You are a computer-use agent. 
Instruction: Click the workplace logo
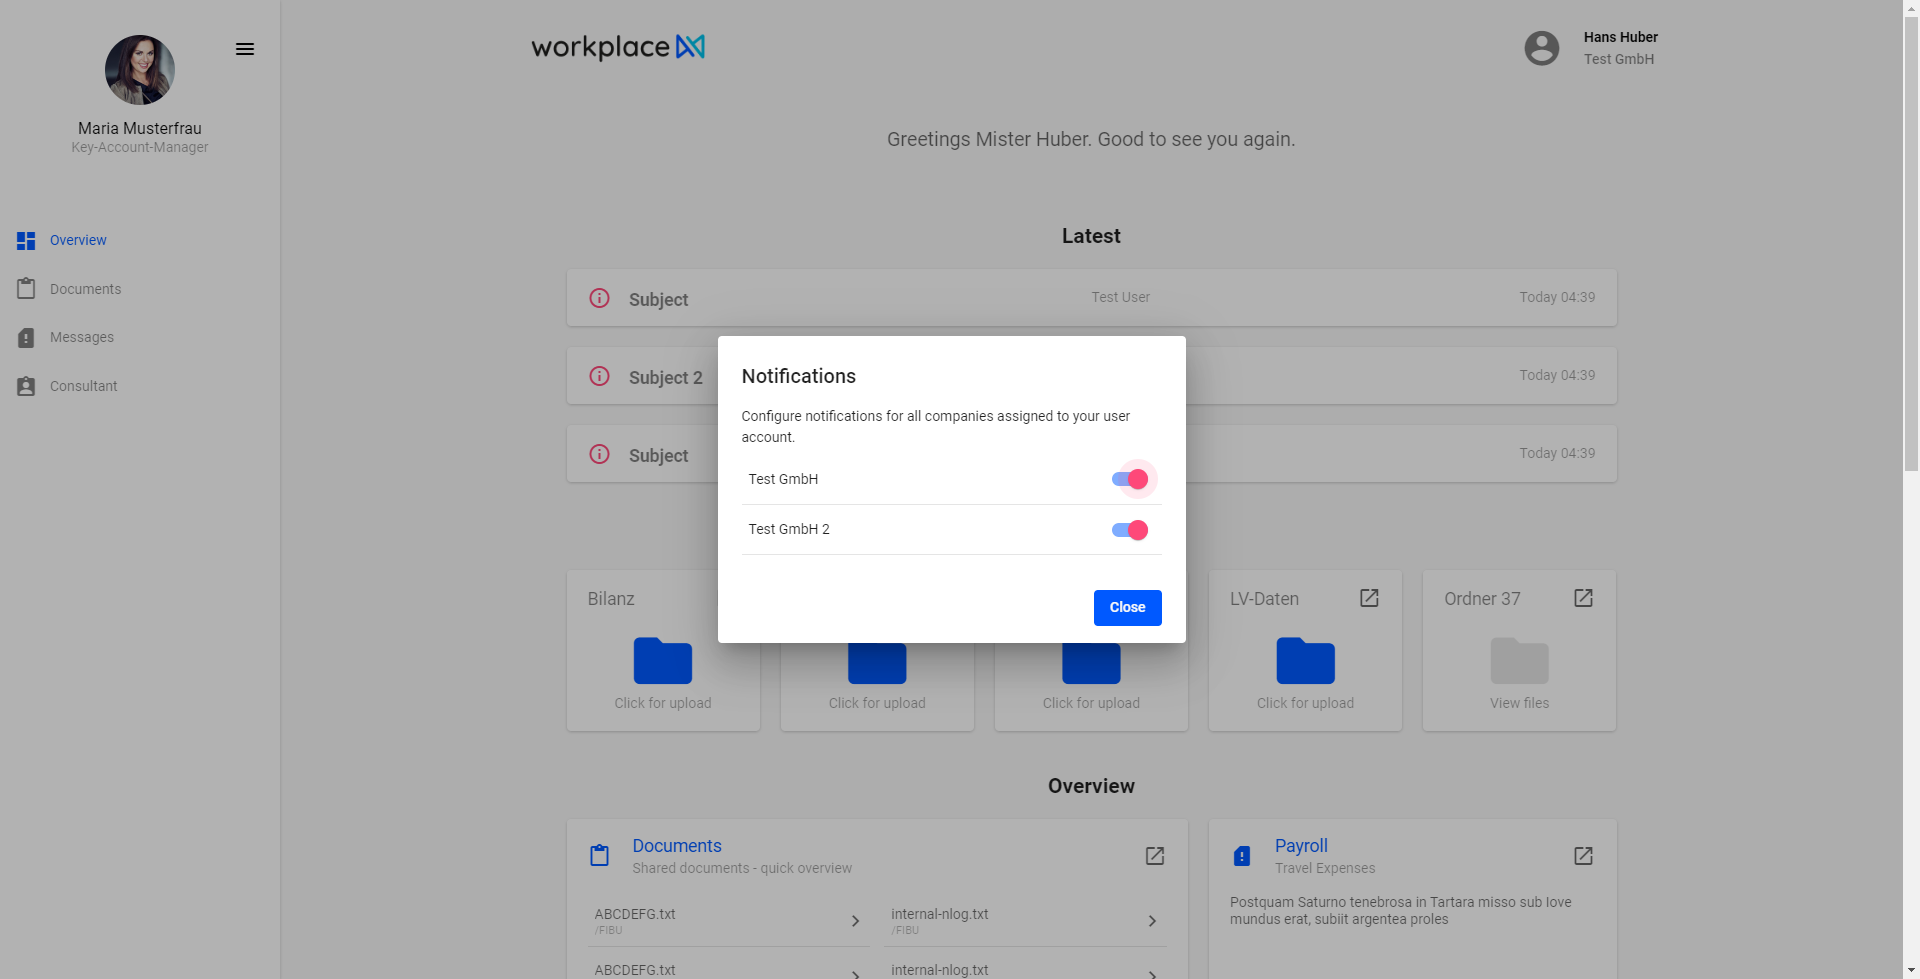pos(618,47)
